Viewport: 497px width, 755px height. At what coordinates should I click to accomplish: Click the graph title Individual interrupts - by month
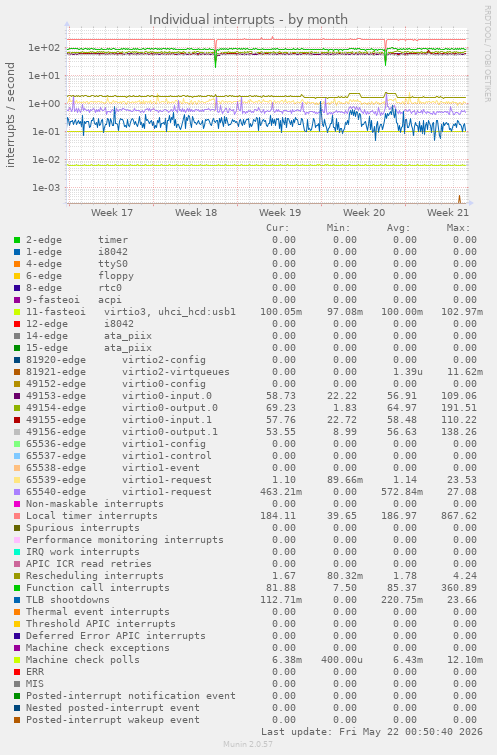pyautogui.click(x=248, y=19)
